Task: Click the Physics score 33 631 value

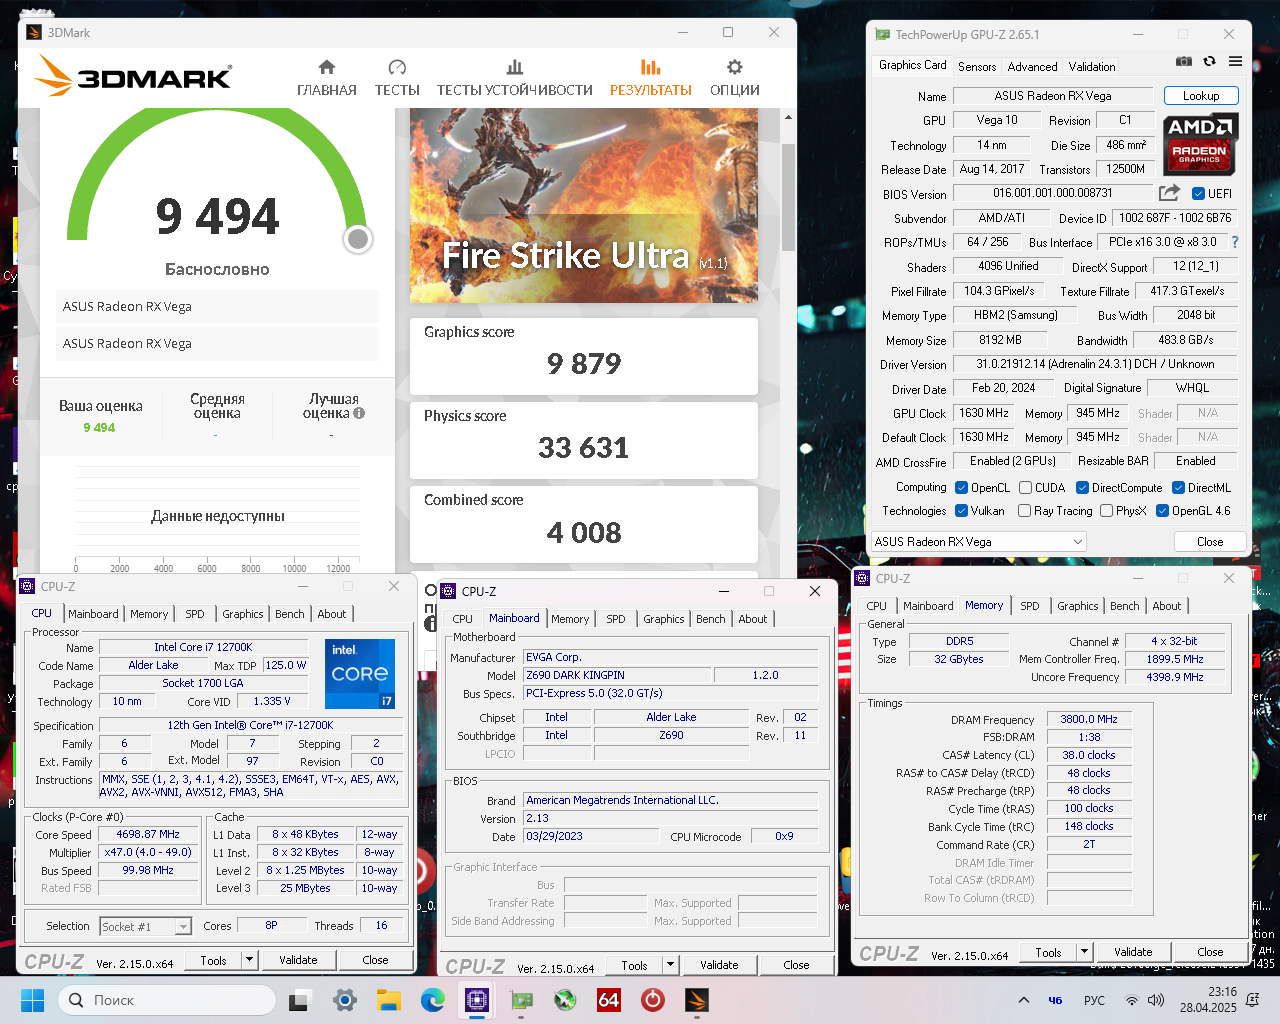Action: [x=584, y=448]
